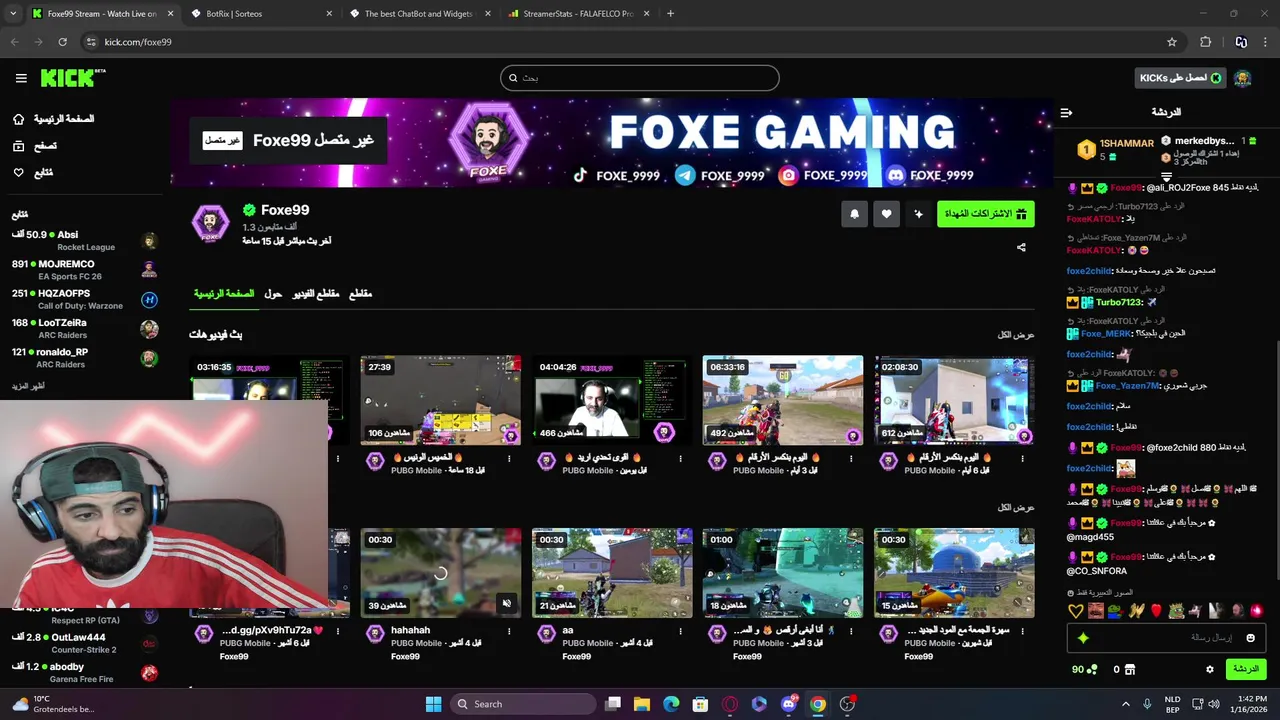Switch to The best ChatBot and Widgets tab
Screen dimensions: 1280x720
(420, 14)
